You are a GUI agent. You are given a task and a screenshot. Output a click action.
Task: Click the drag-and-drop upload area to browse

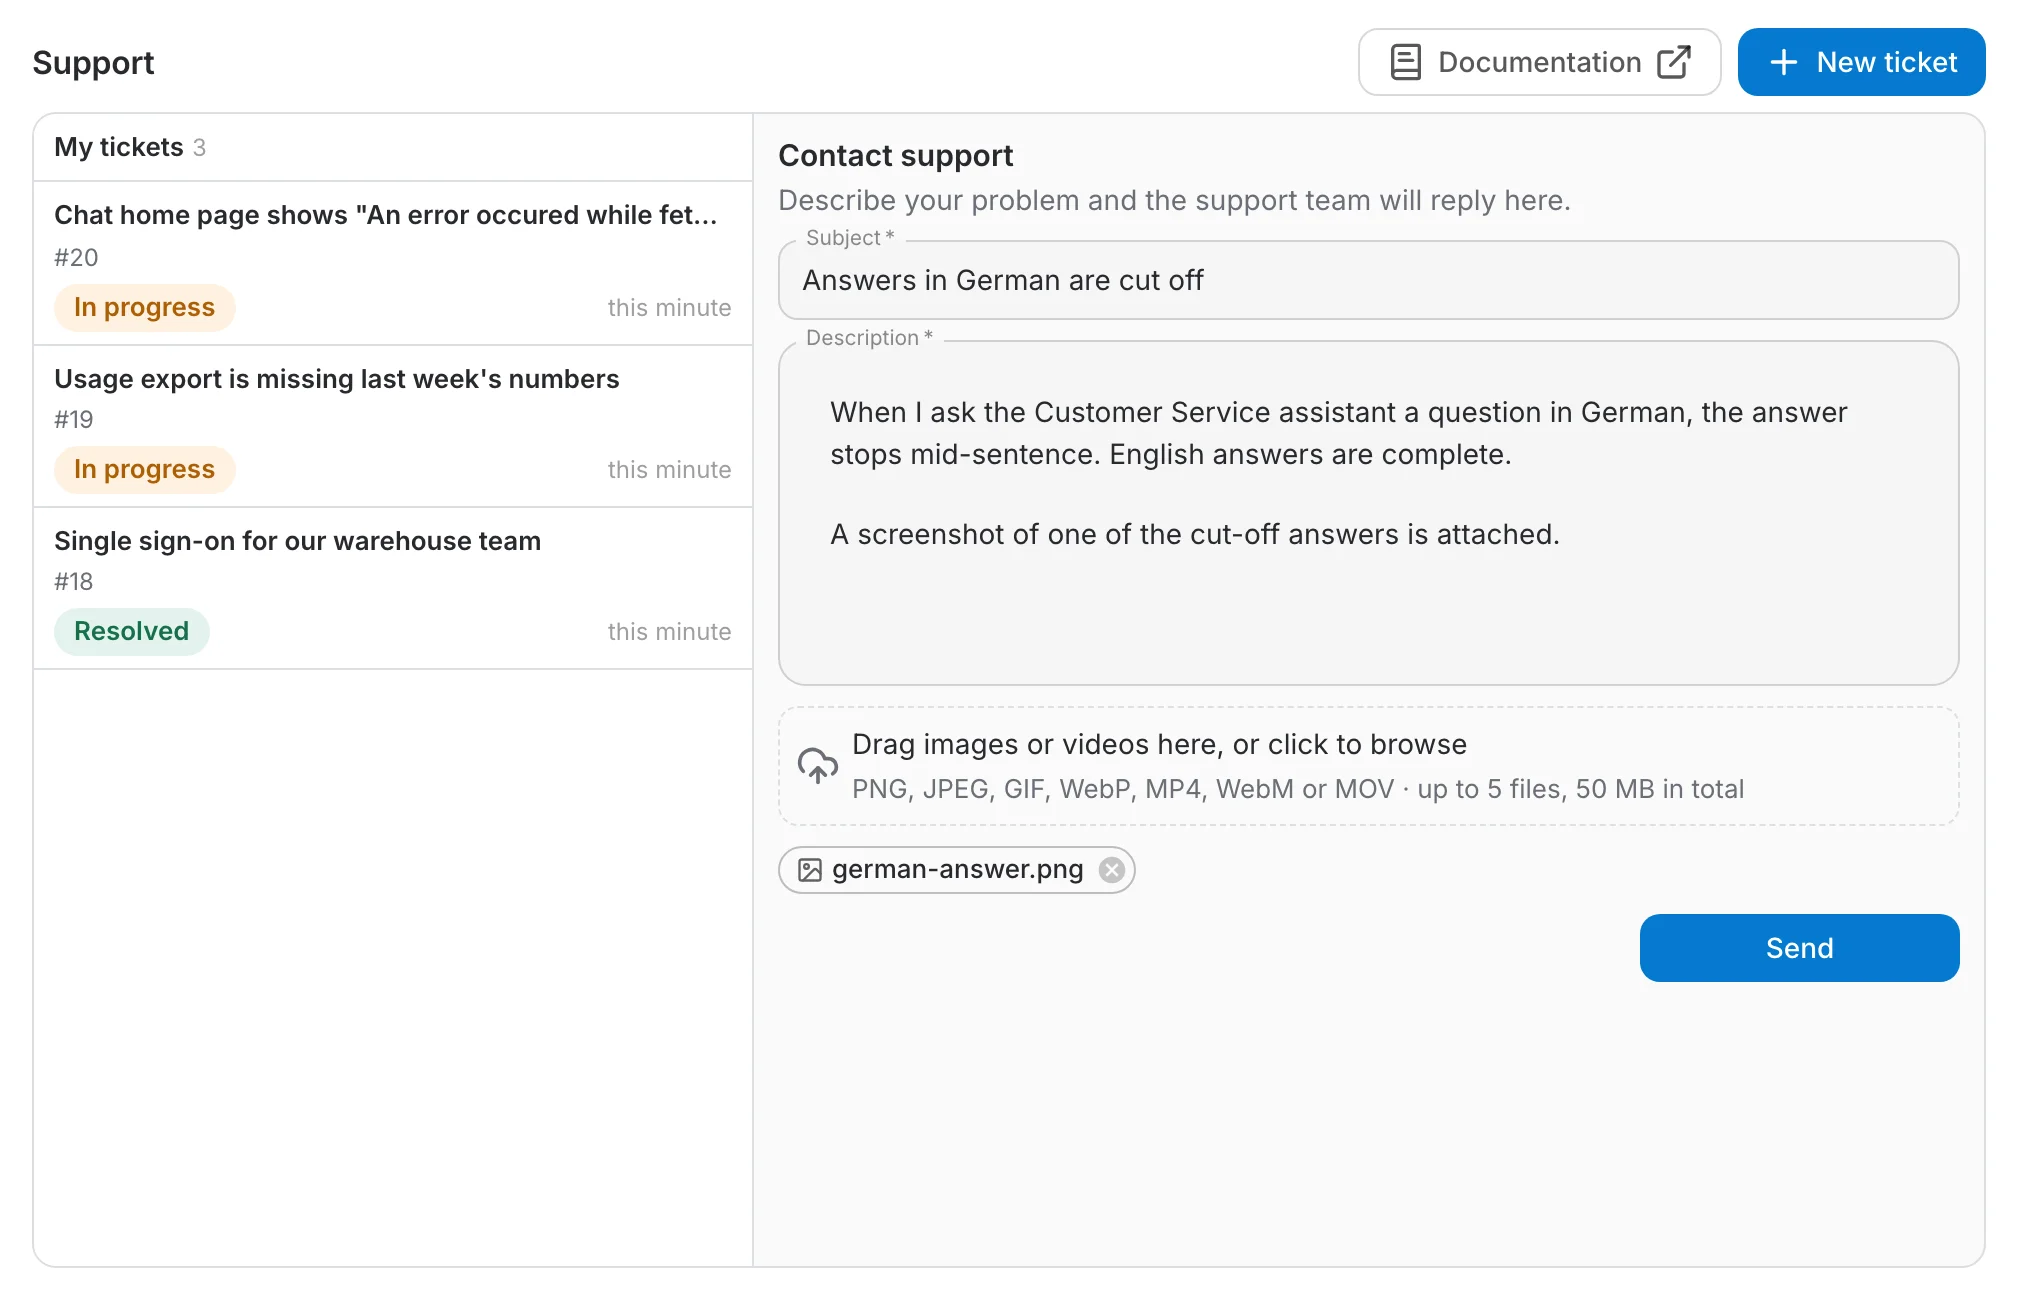pyautogui.click(x=1368, y=766)
